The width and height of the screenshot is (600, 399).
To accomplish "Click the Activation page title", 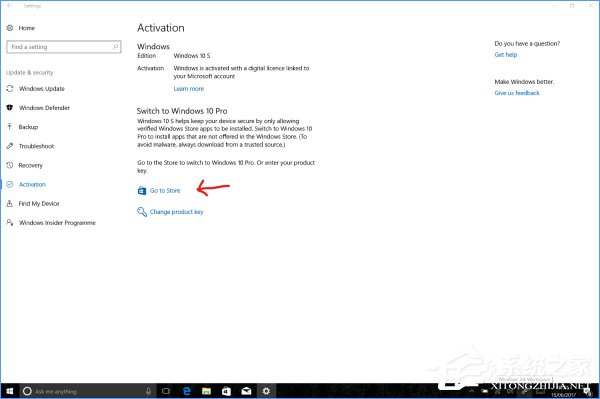I will (161, 28).
